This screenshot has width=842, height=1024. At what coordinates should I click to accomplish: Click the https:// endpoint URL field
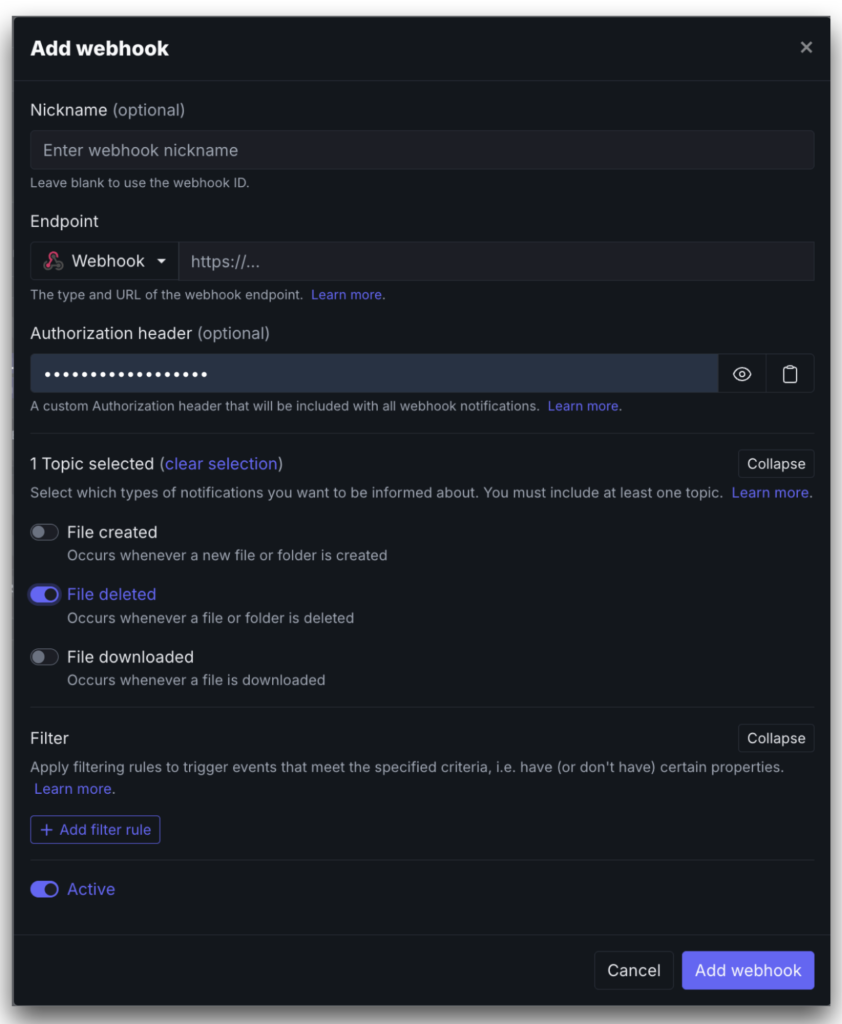500,261
